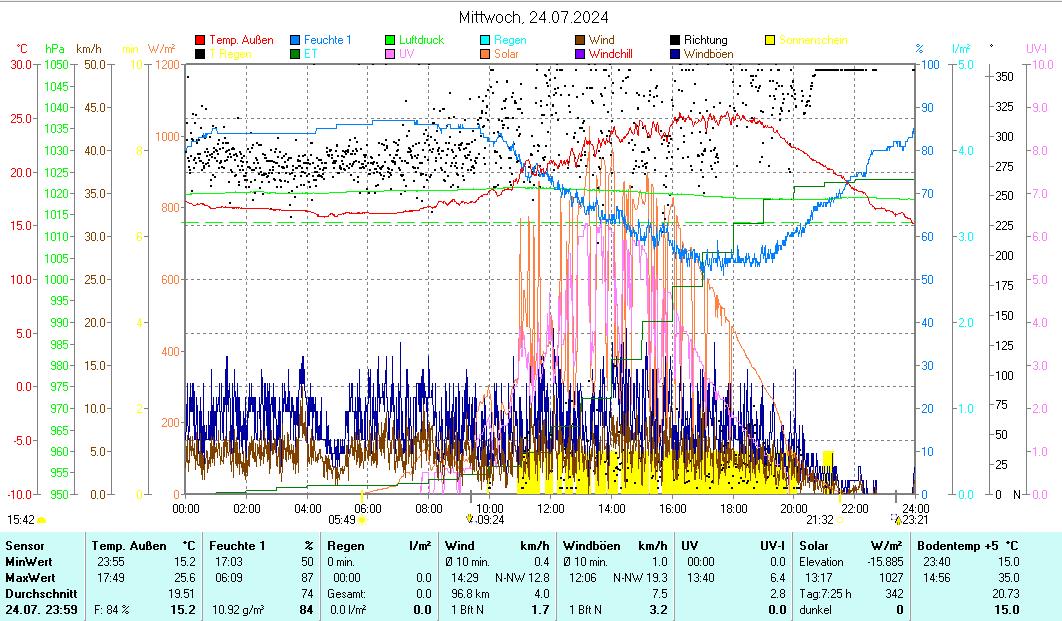Click the sunset icon next to 21:32
1062x621 pixels.
[840, 520]
